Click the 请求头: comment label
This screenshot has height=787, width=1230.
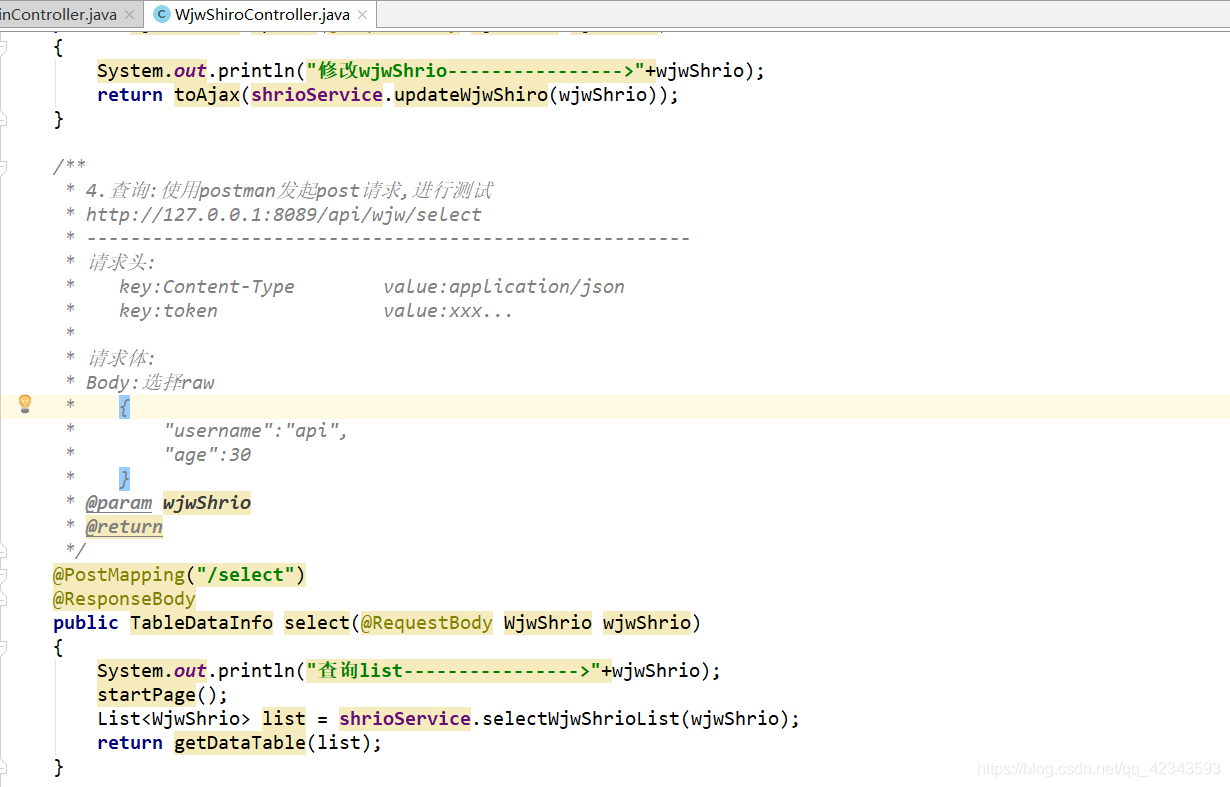(120, 263)
